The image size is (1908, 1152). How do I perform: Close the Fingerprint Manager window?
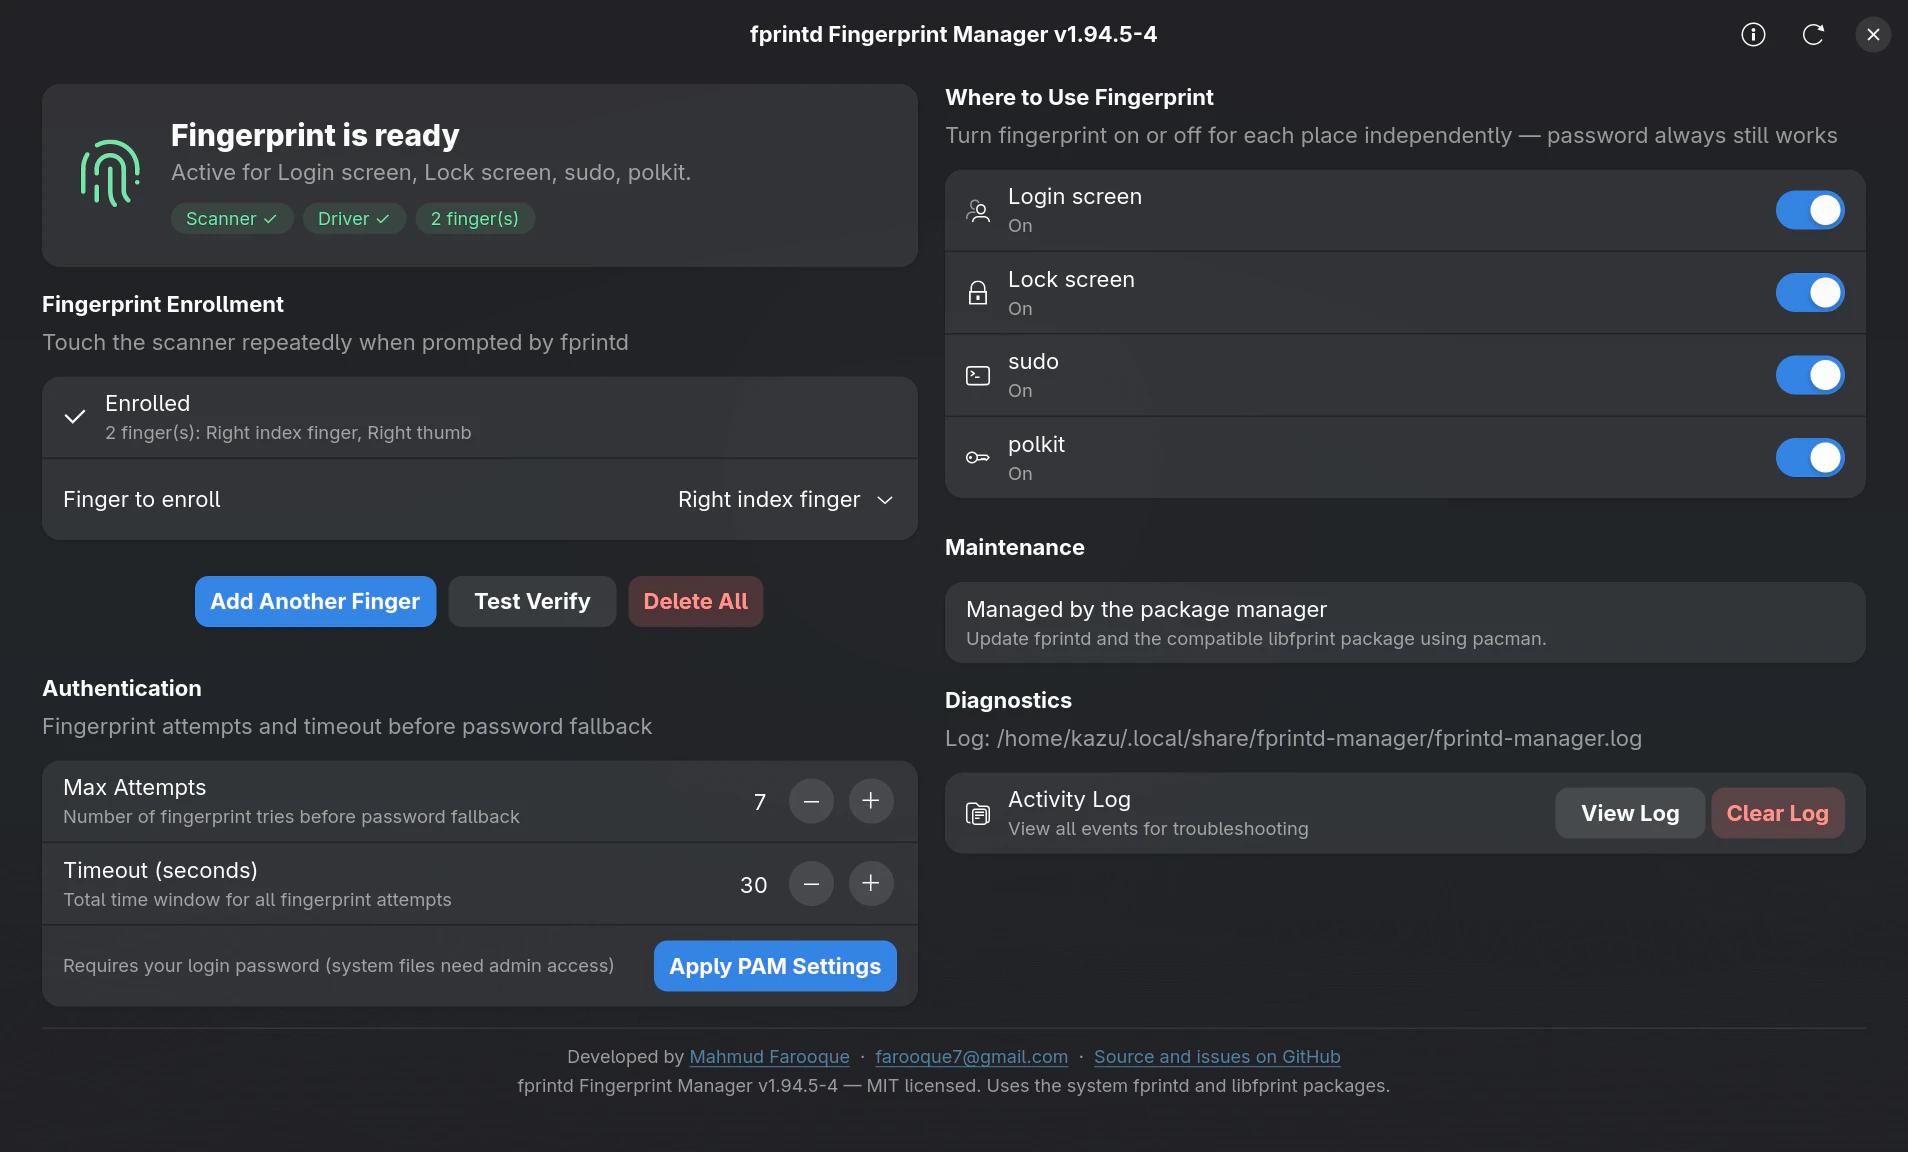[1873, 35]
